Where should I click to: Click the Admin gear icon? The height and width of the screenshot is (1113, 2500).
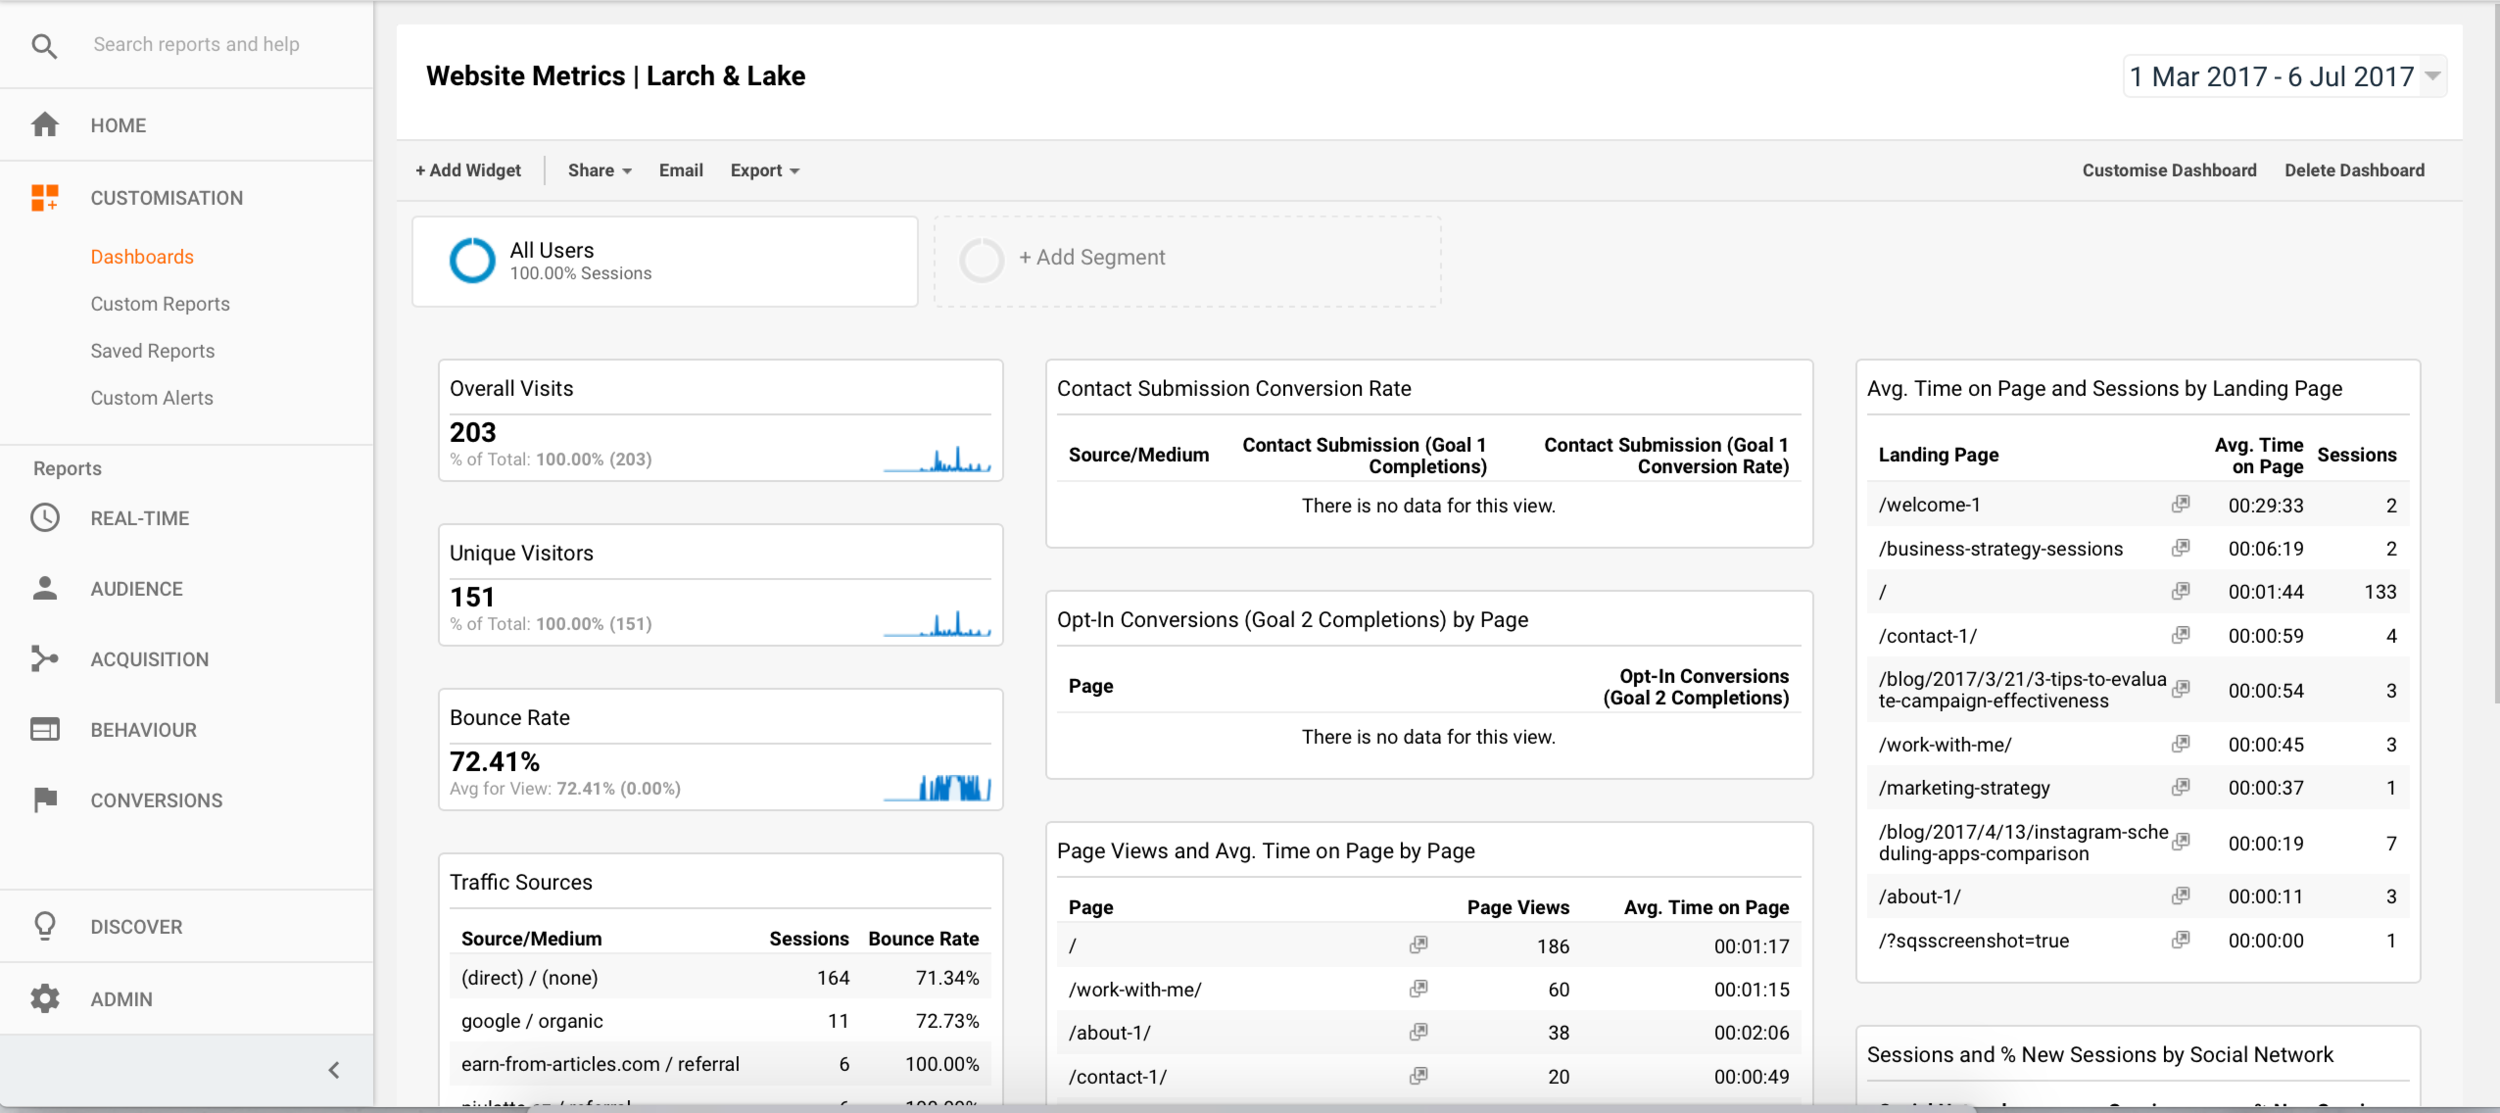click(x=45, y=998)
